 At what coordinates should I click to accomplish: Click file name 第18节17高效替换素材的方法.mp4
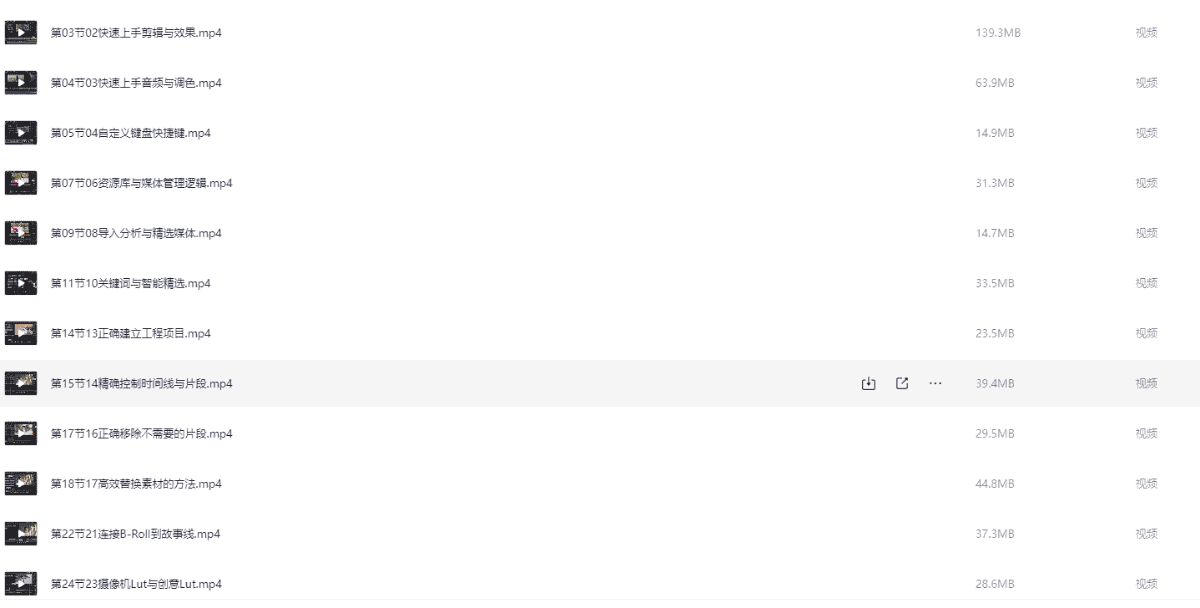coord(136,484)
